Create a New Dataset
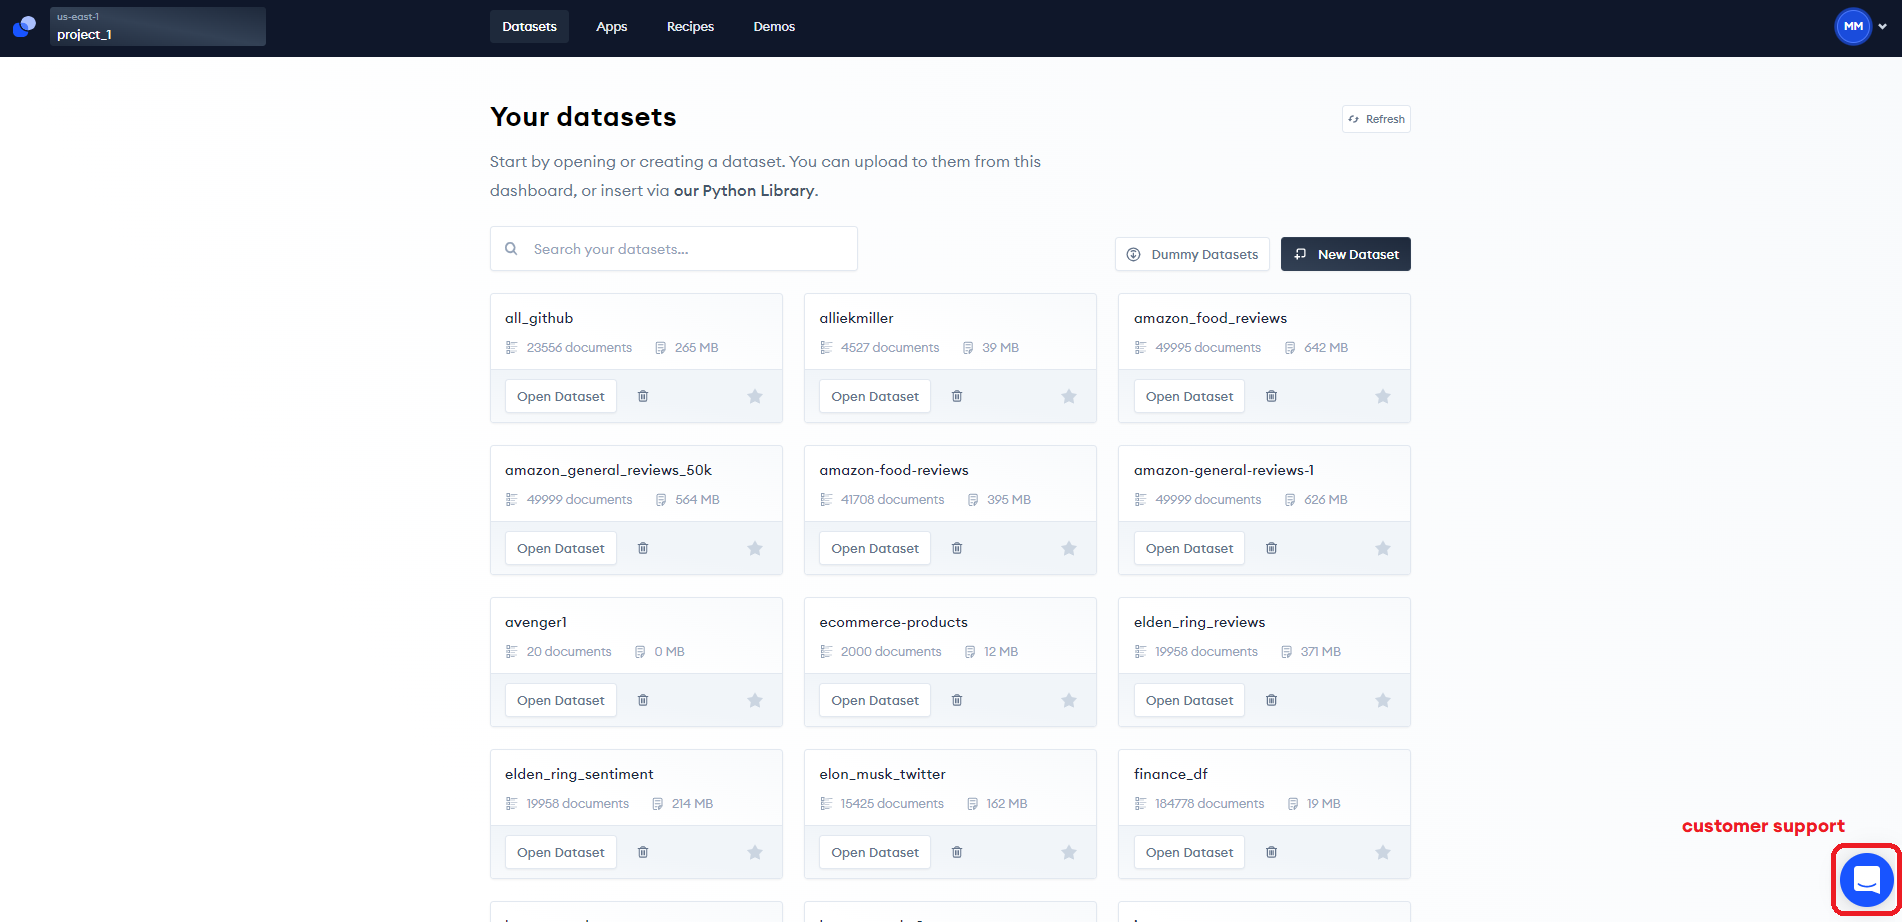This screenshot has width=1902, height=922. coord(1346,254)
